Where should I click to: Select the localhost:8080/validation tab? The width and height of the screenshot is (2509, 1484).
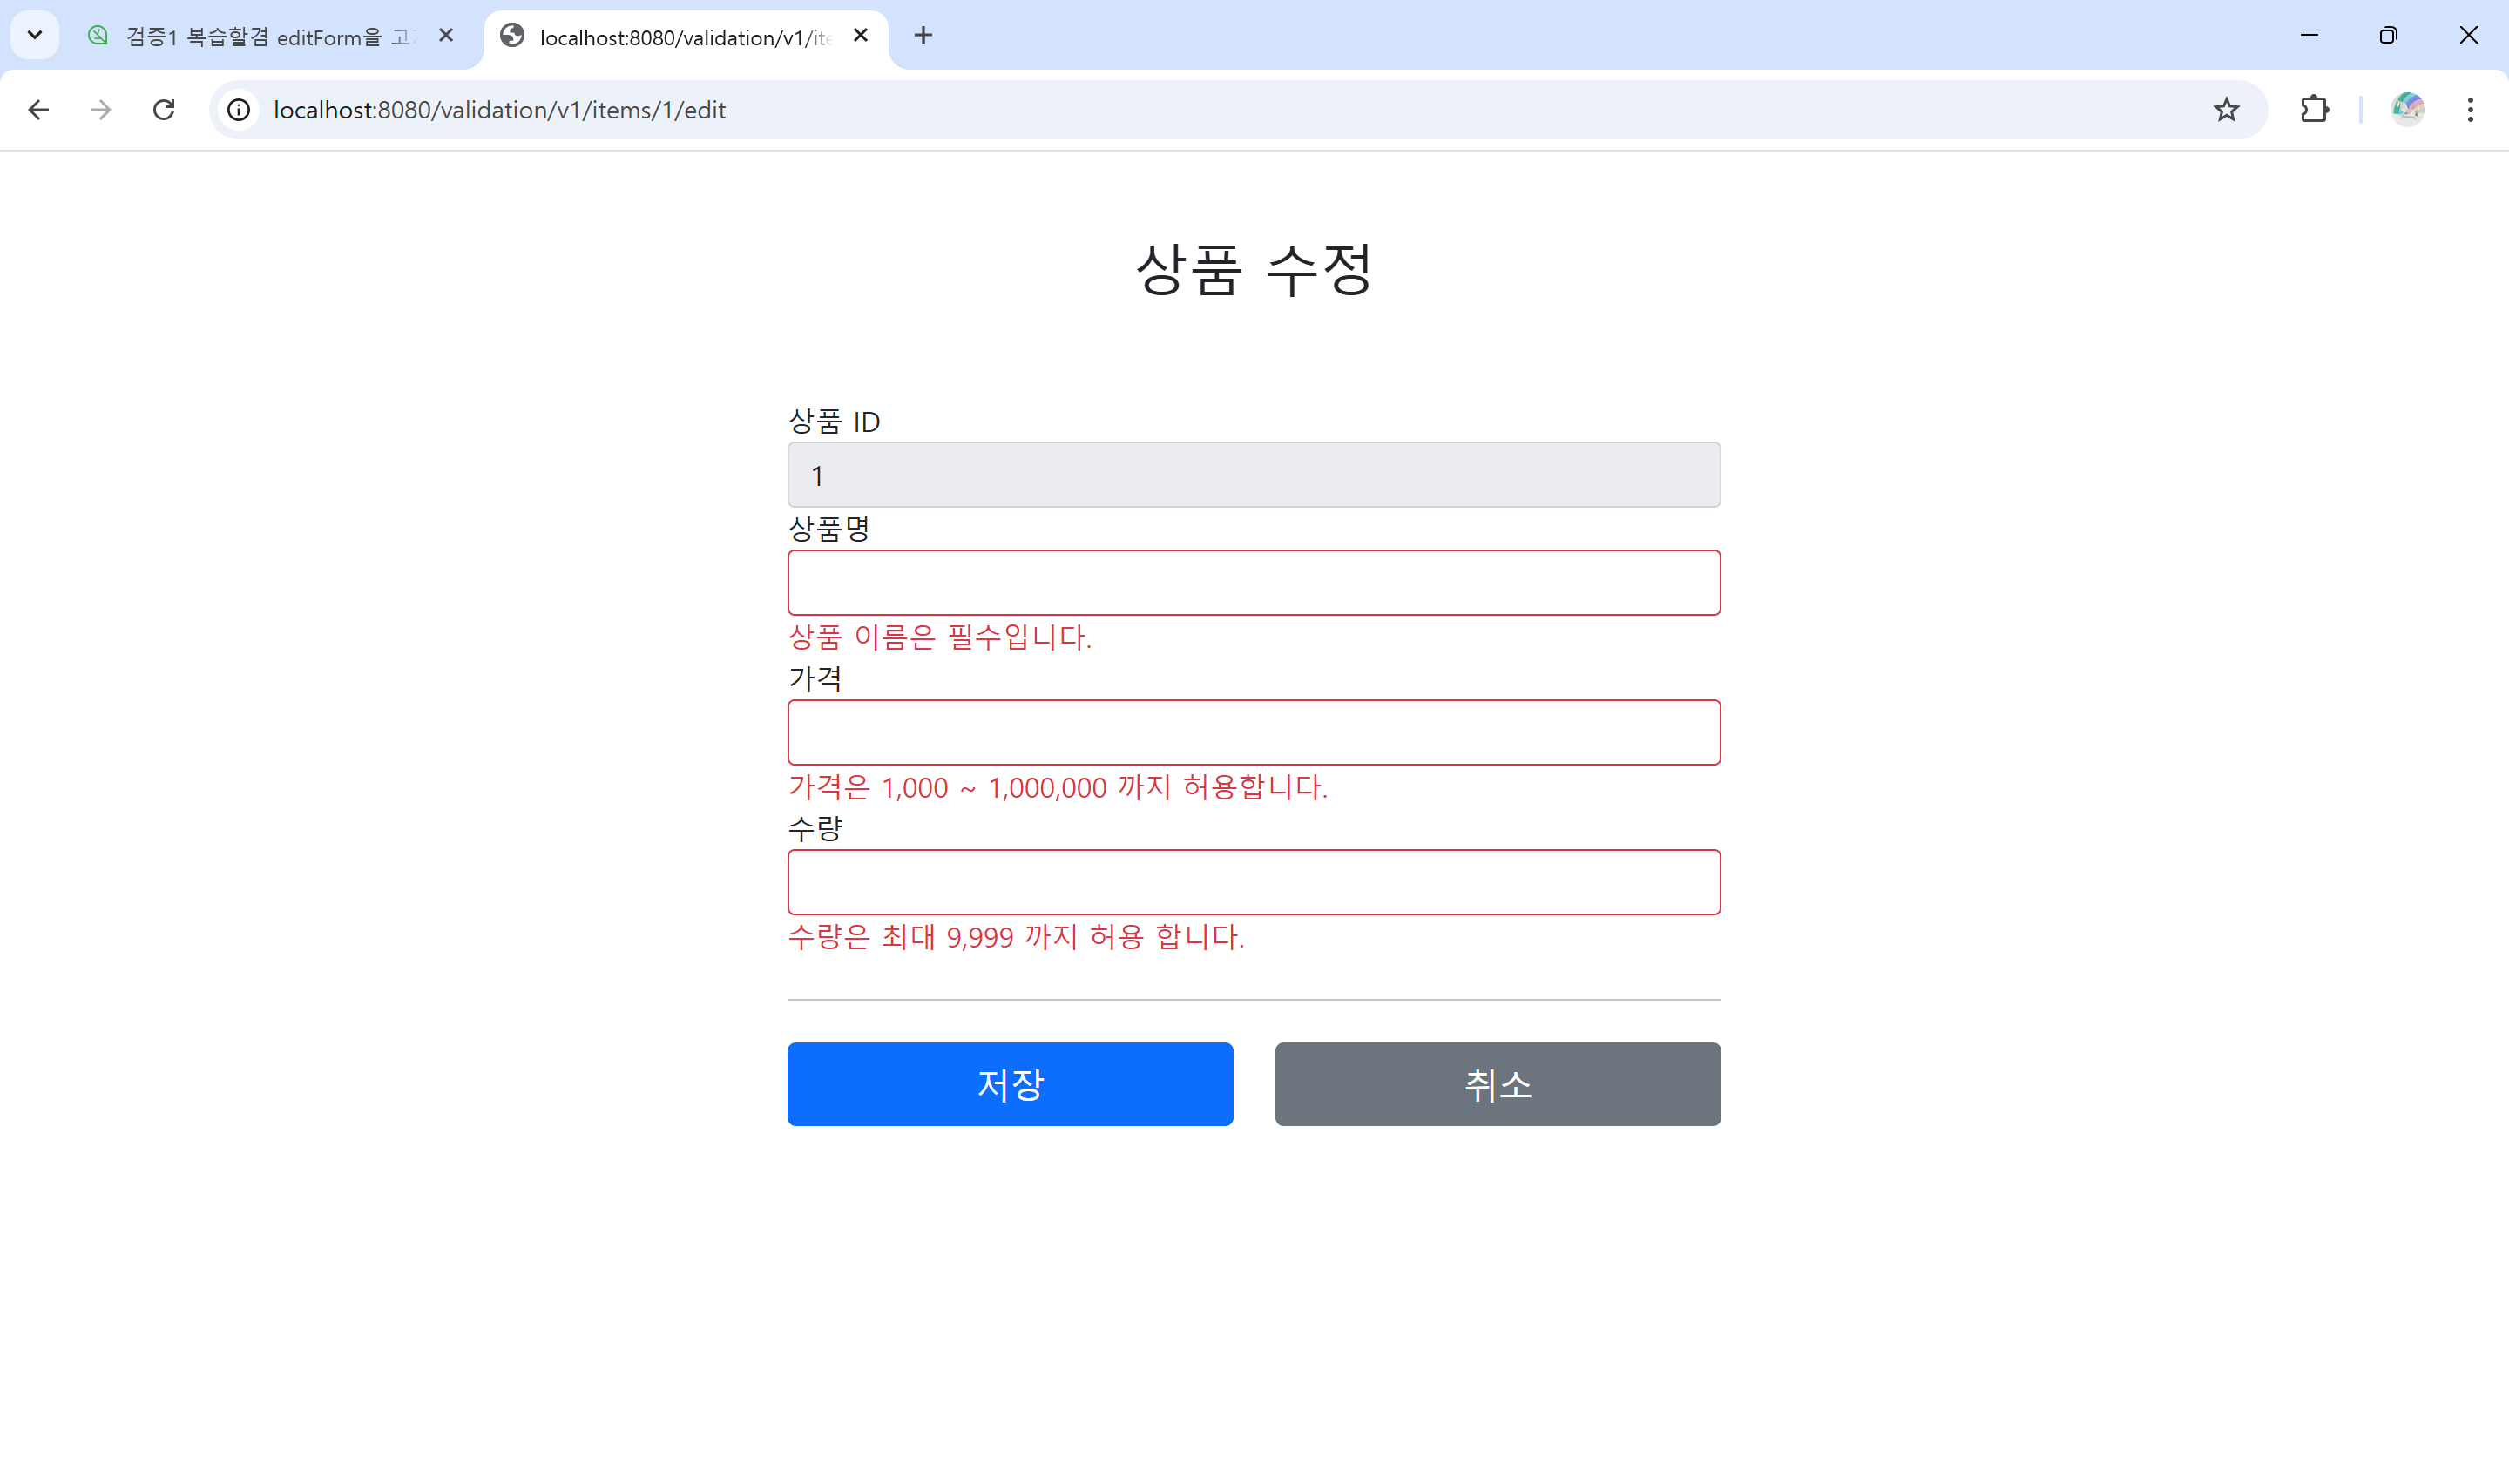(685, 37)
